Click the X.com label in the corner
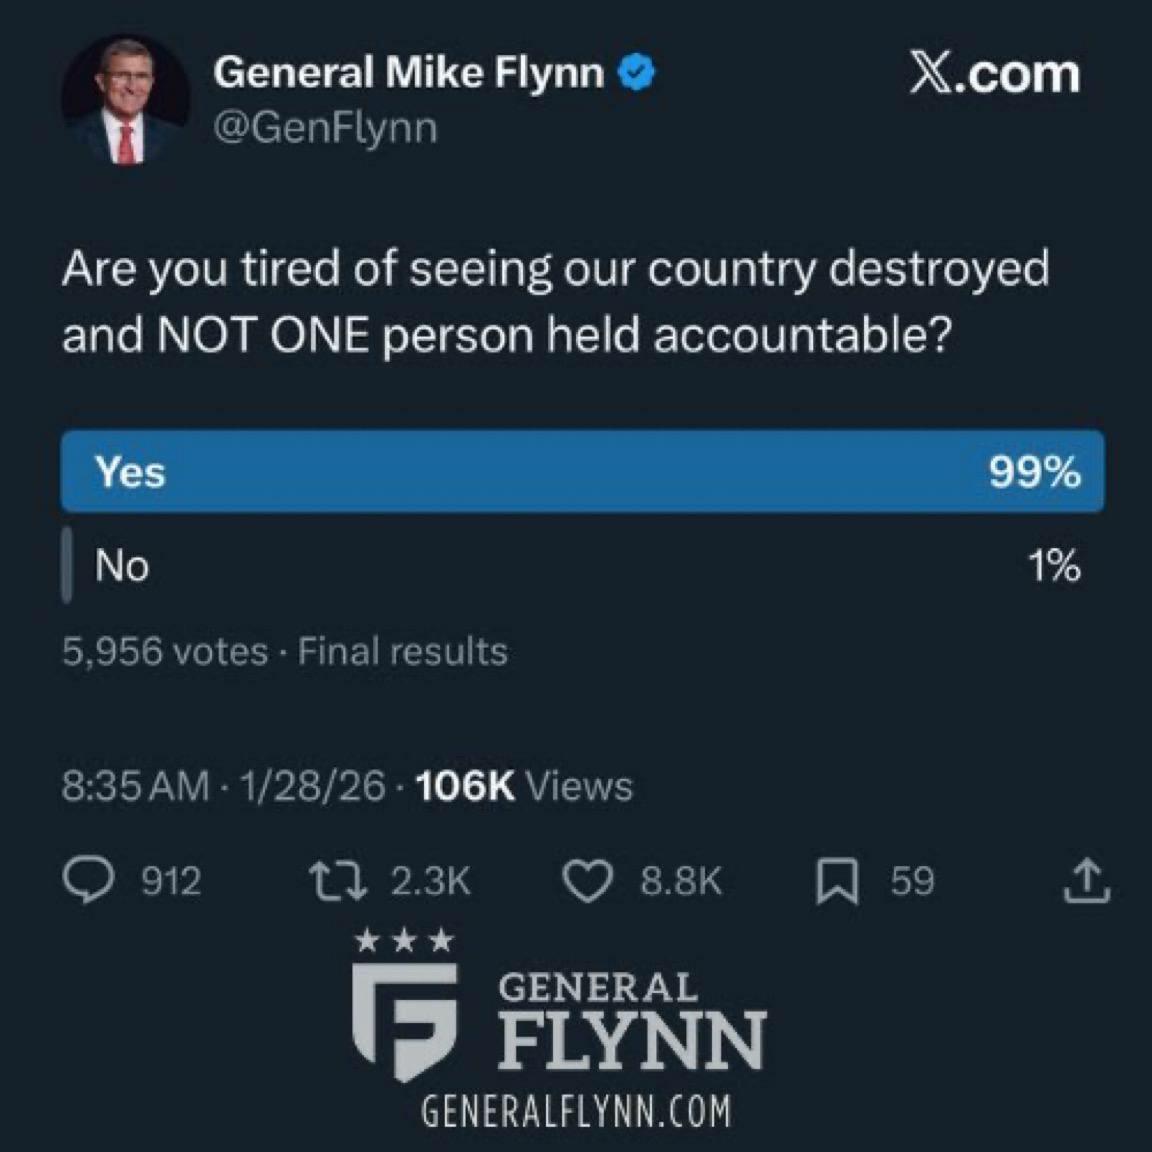 click(x=994, y=75)
